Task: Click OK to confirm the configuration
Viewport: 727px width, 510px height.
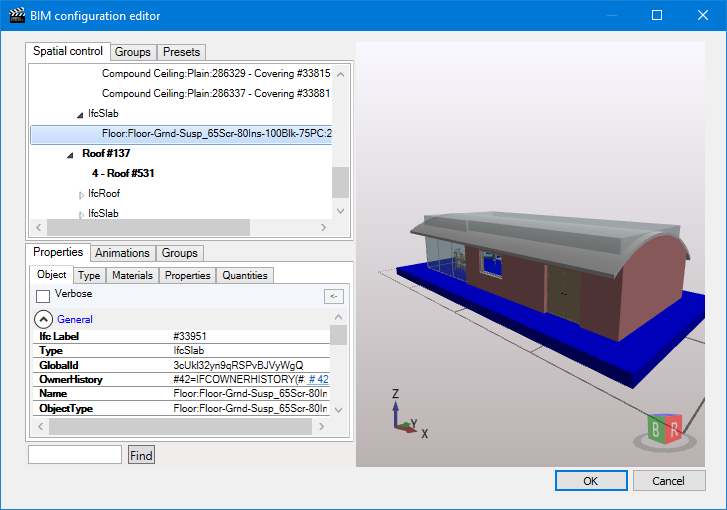Action: point(590,481)
